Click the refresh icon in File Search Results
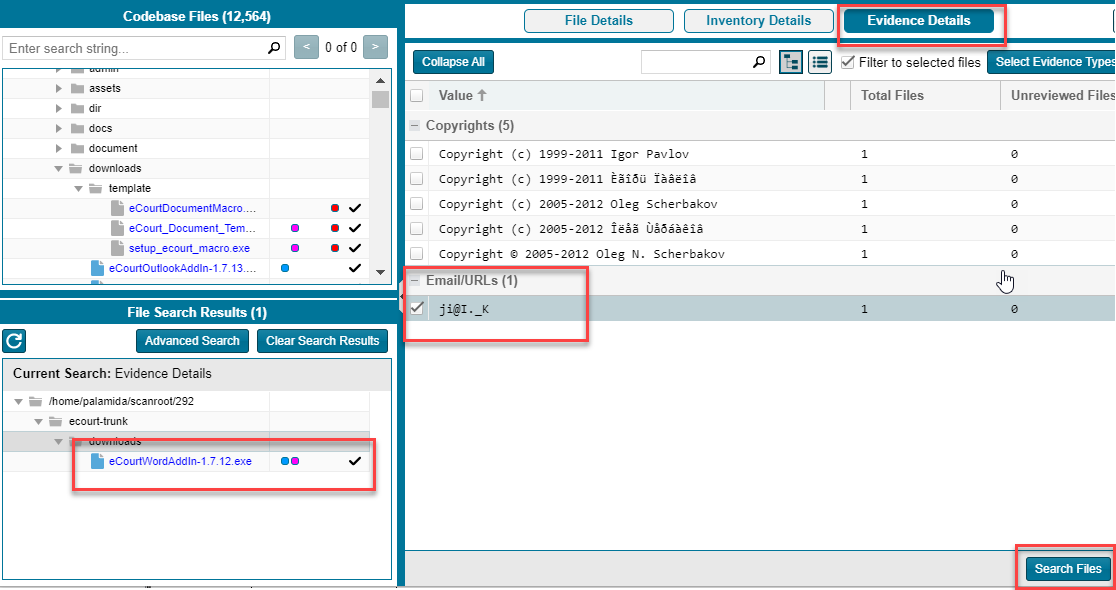Image resolution: width=1116 pixels, height=590 pixels. click(14, 341)
